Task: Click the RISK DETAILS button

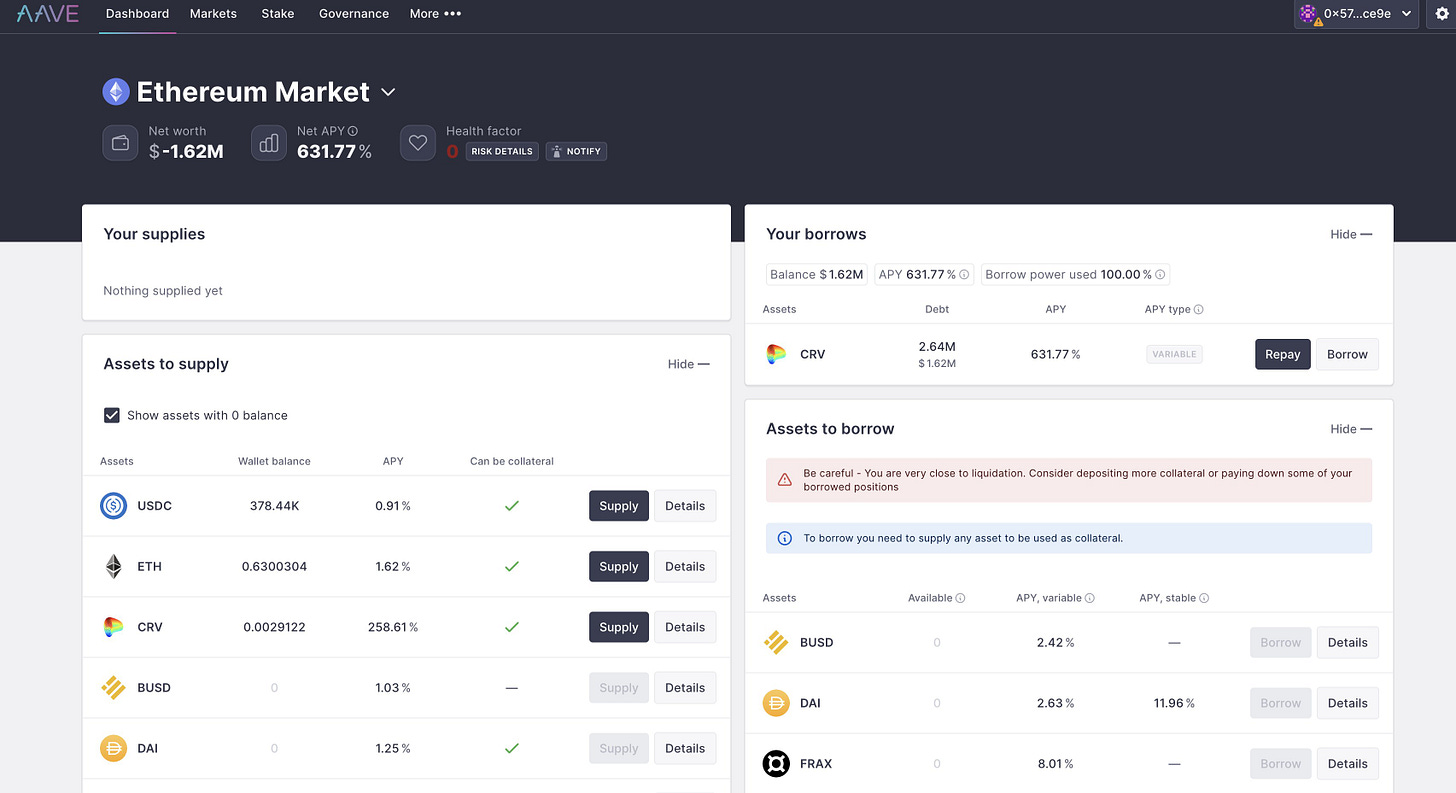Action: pos(502,151)
